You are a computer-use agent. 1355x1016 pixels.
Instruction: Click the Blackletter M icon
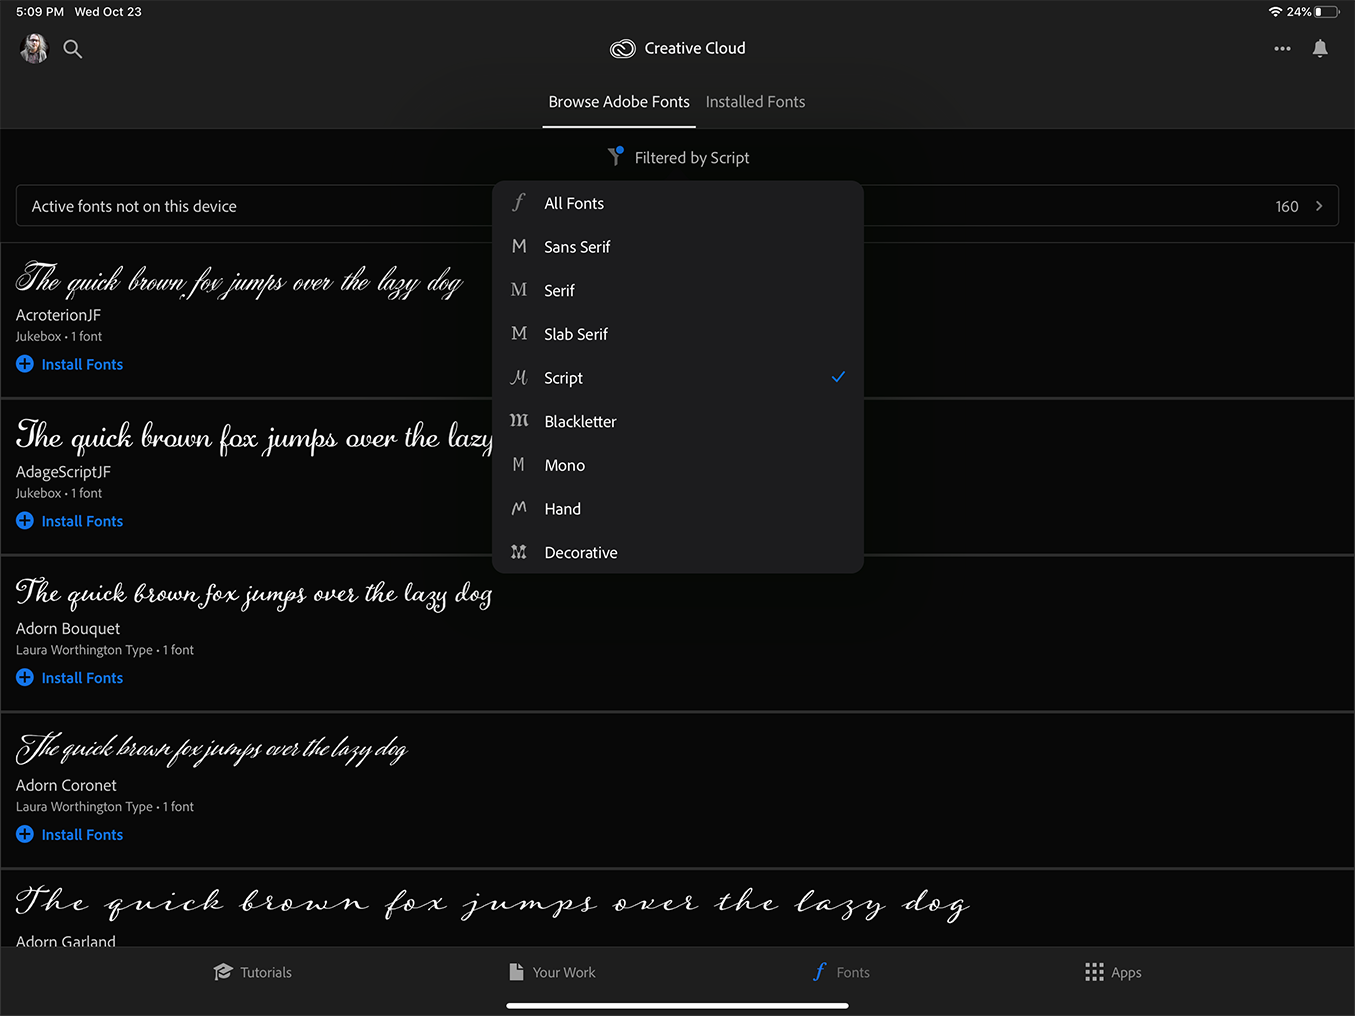click(x=519, y=421)
